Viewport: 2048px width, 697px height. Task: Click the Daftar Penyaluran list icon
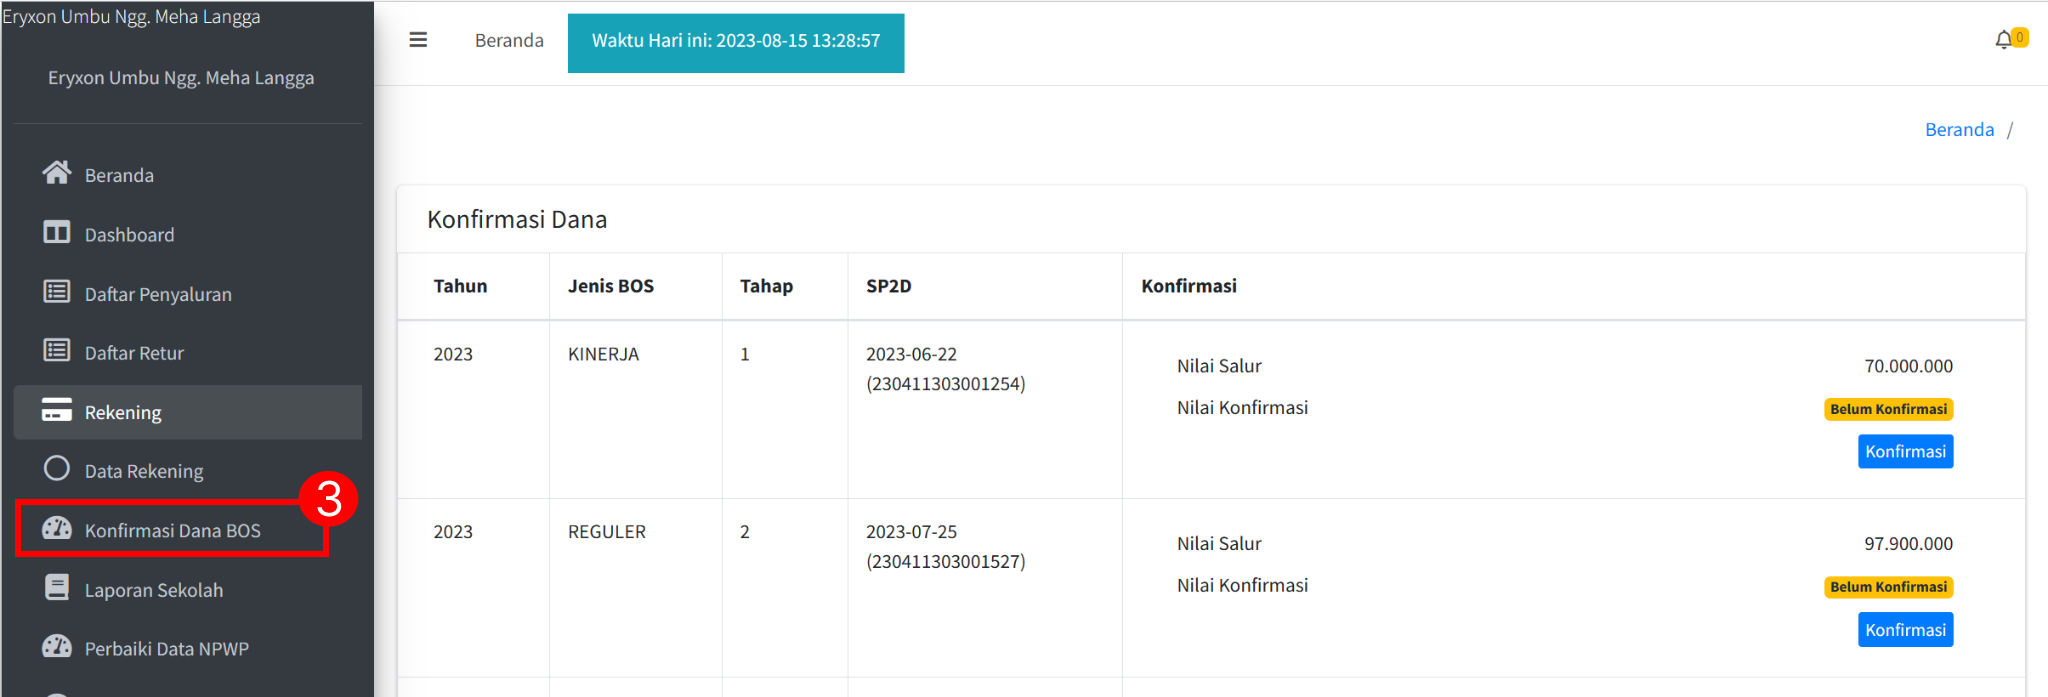57,292
